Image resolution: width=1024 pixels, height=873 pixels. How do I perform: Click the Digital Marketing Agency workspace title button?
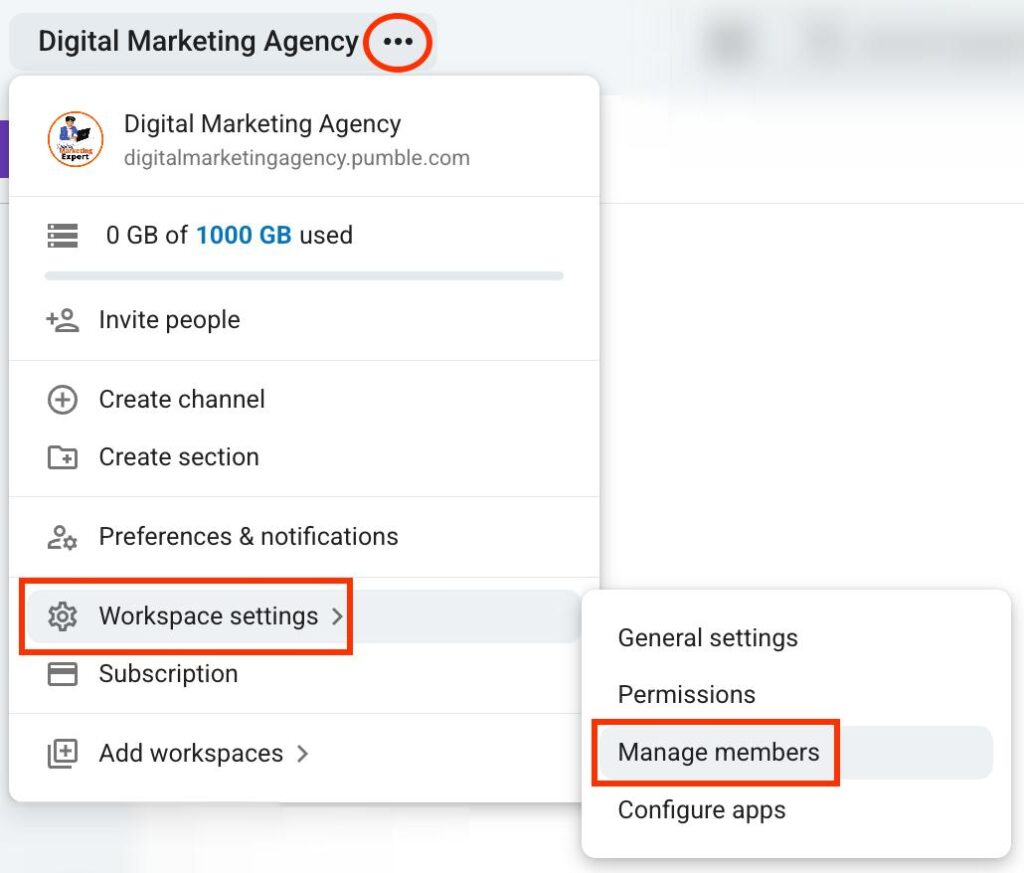[223, 42]
